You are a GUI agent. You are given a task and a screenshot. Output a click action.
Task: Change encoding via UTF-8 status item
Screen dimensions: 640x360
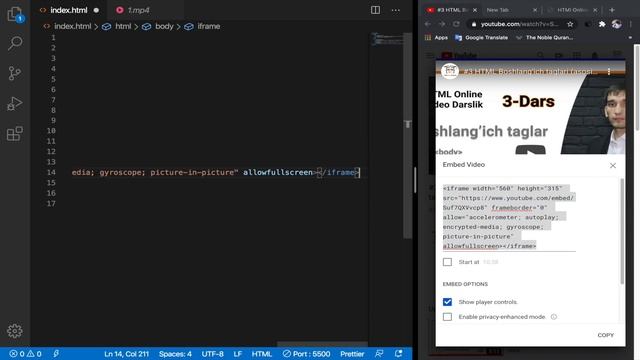212,354
